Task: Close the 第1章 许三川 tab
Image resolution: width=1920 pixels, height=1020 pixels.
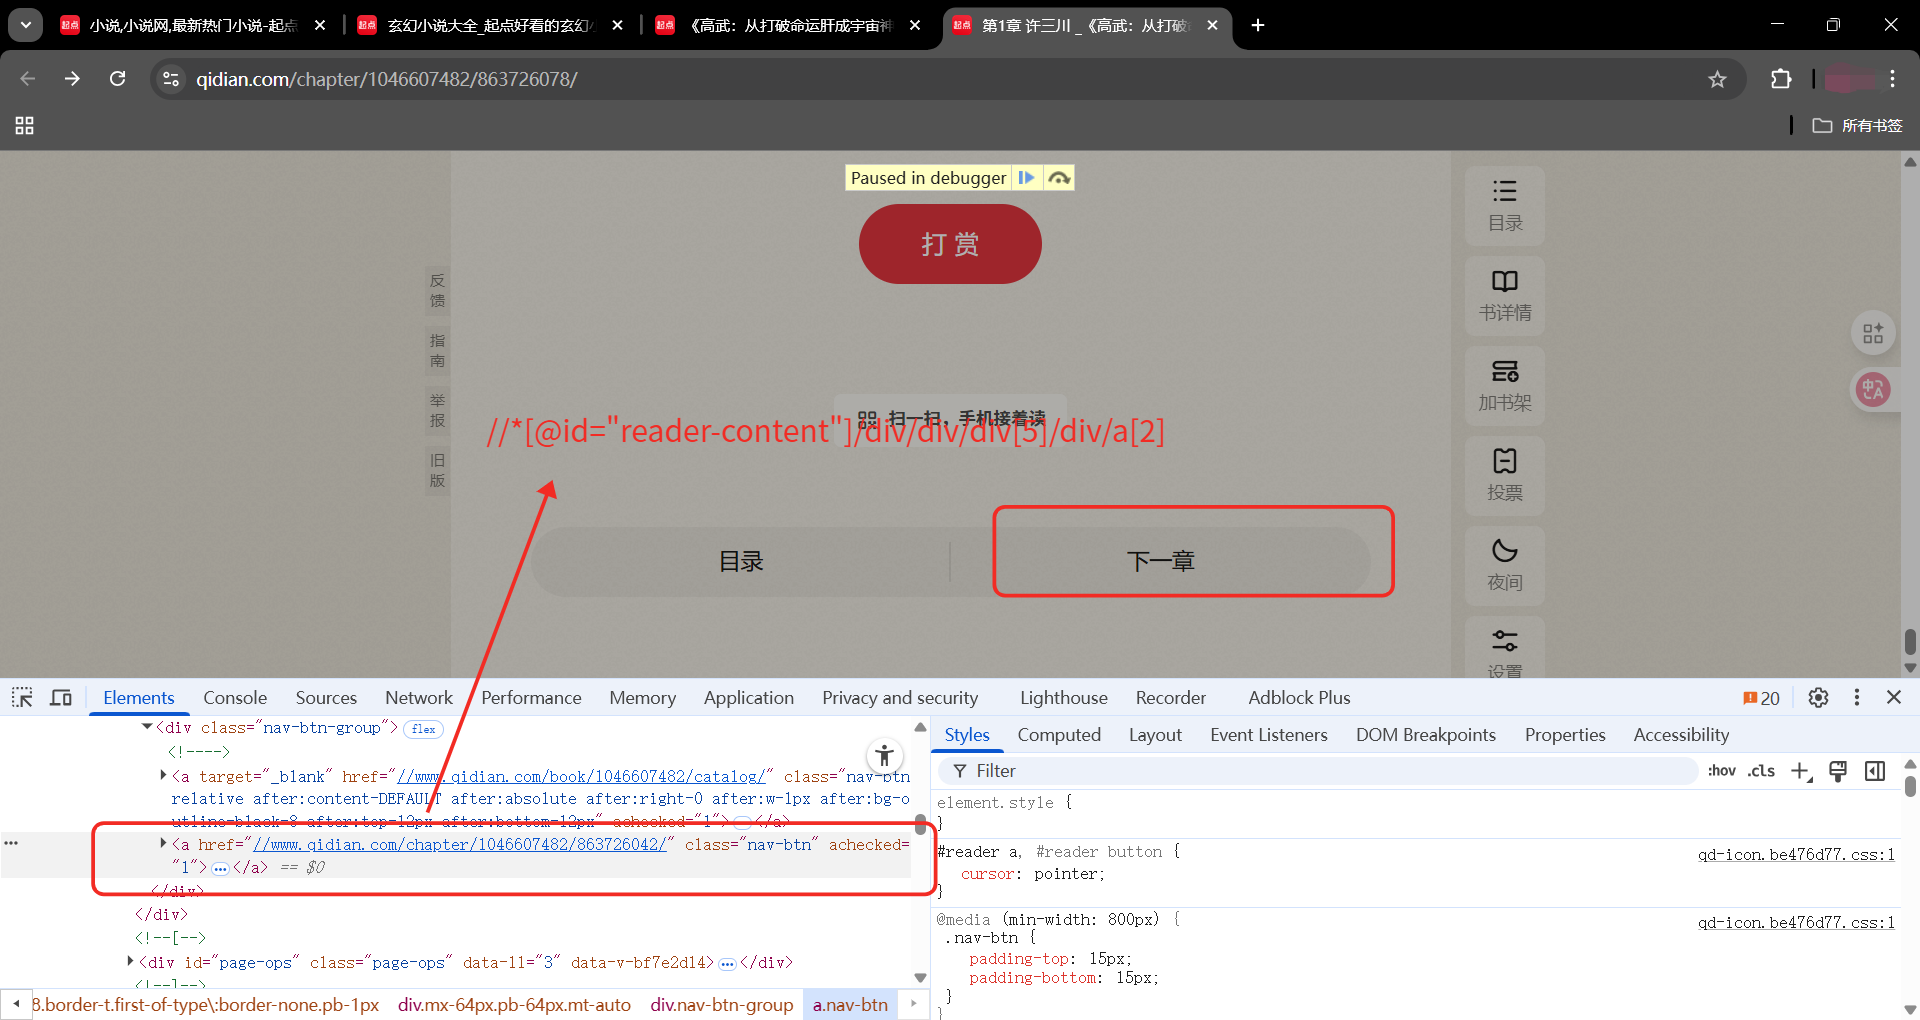Action: pos(1212,25)
